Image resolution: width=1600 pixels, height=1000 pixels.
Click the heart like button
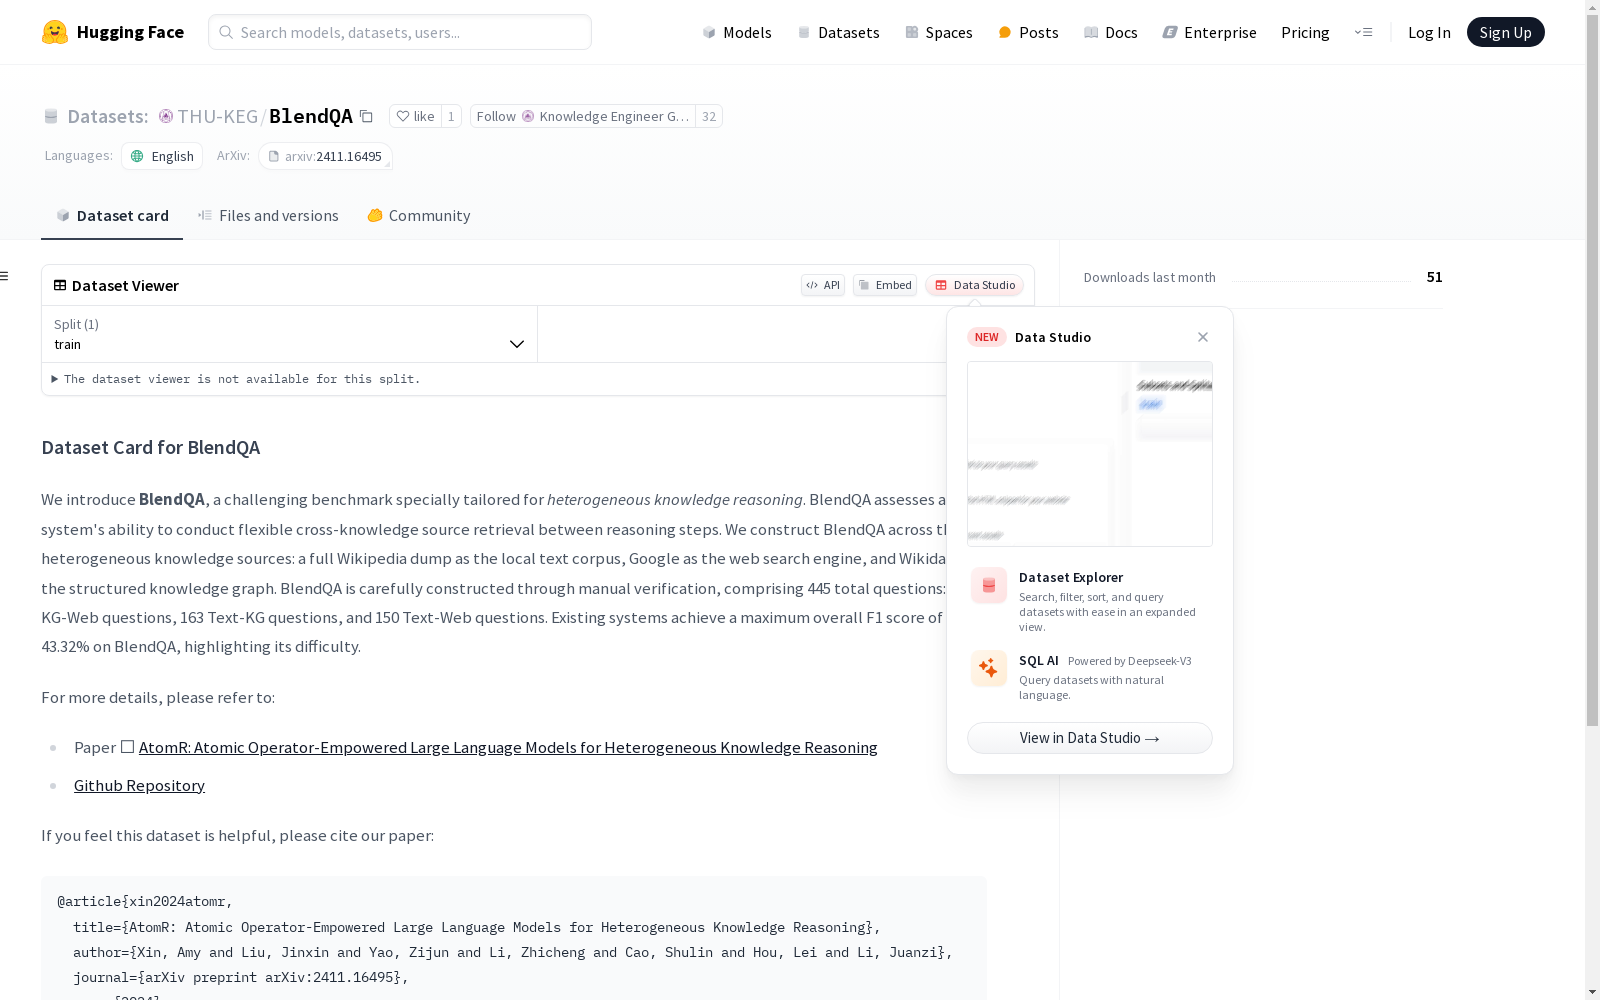tap(415, 116)
